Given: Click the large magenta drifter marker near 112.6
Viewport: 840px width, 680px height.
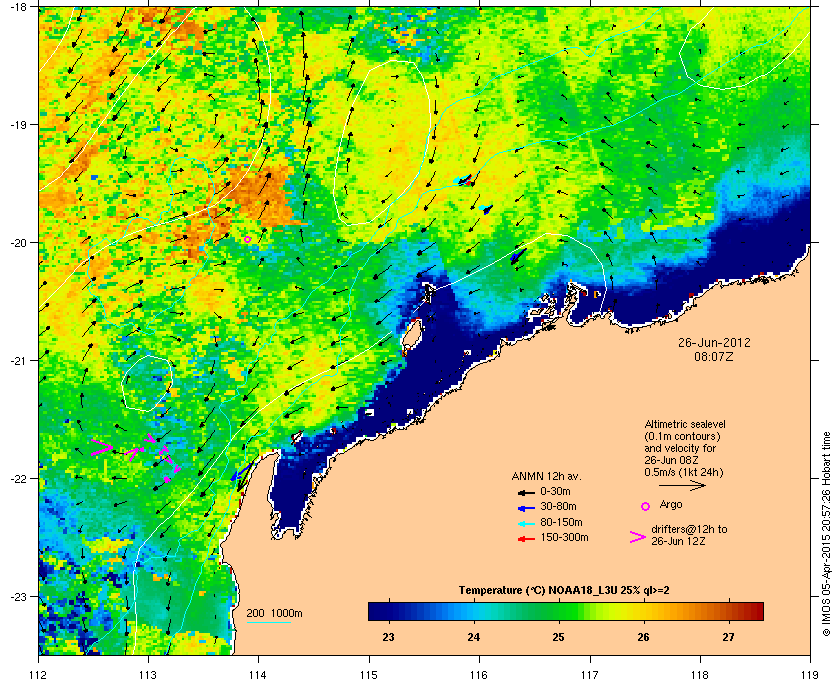Looking at the screenshot, I should point(102,447).
